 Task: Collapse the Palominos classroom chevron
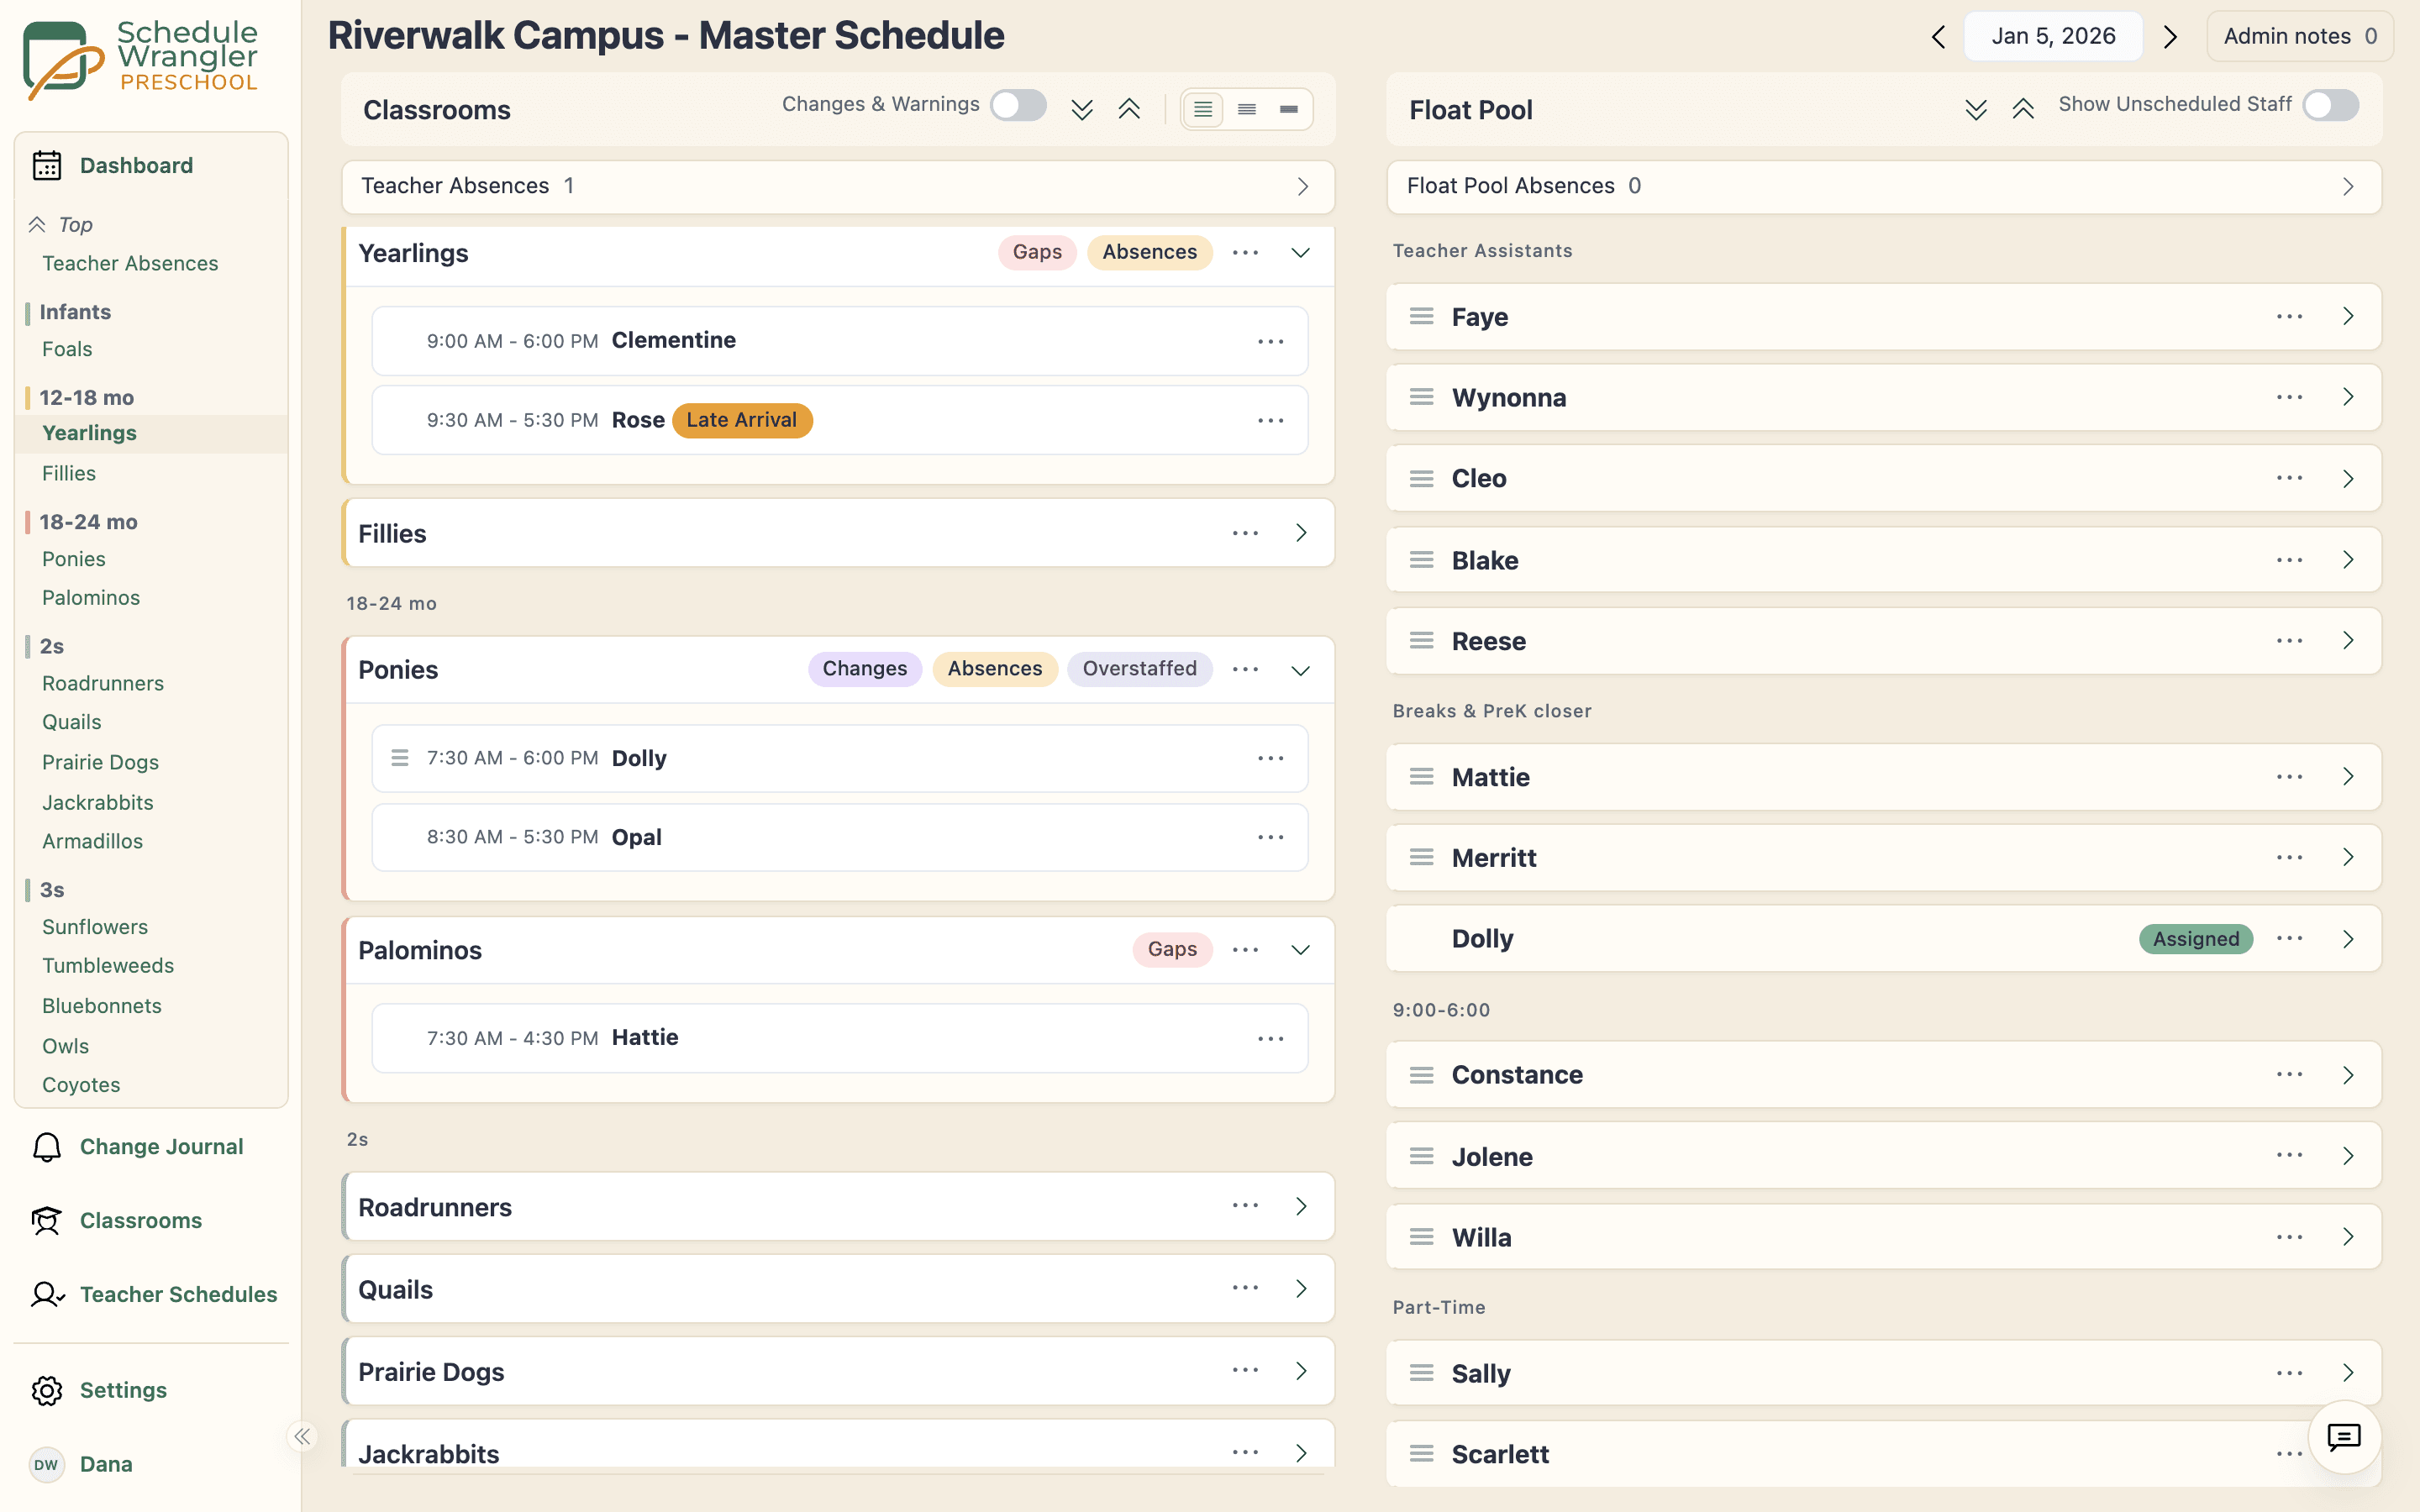tap(1300, 949)
